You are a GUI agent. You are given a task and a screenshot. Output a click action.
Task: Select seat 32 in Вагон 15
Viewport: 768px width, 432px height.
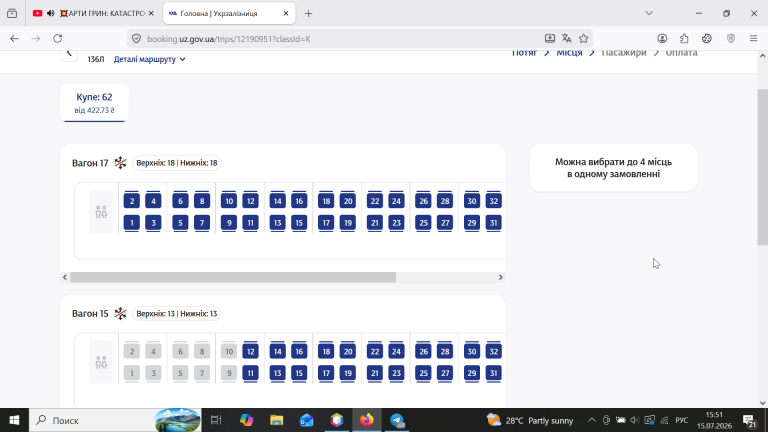pos(493,351)
